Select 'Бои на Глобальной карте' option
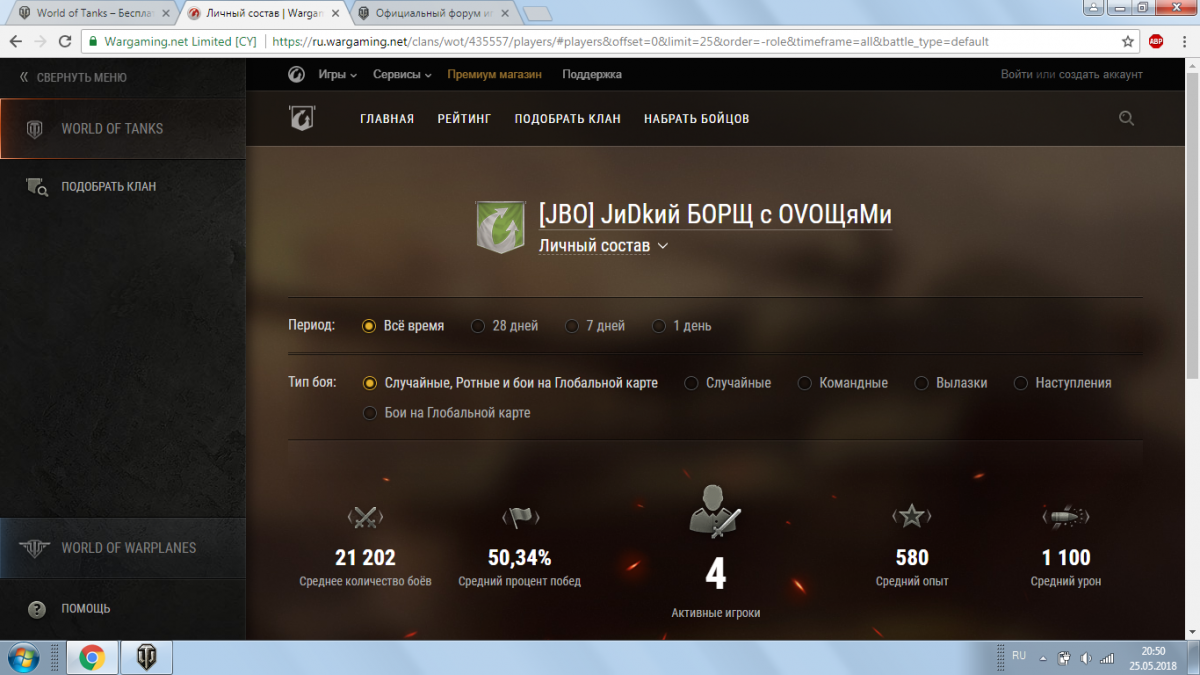The width and height of the screenshot is (1200, 675). 447,413
